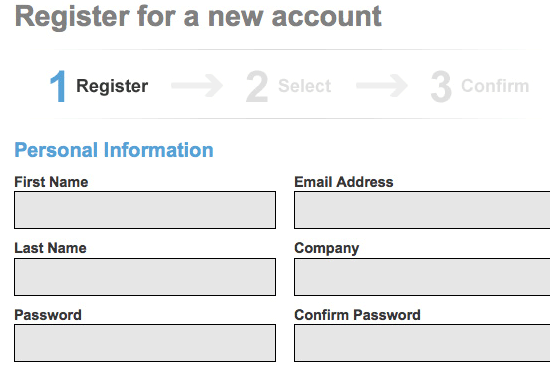Click the gray step number 3
Viewport: 550px width, 375px height.
tap(441, 86)
